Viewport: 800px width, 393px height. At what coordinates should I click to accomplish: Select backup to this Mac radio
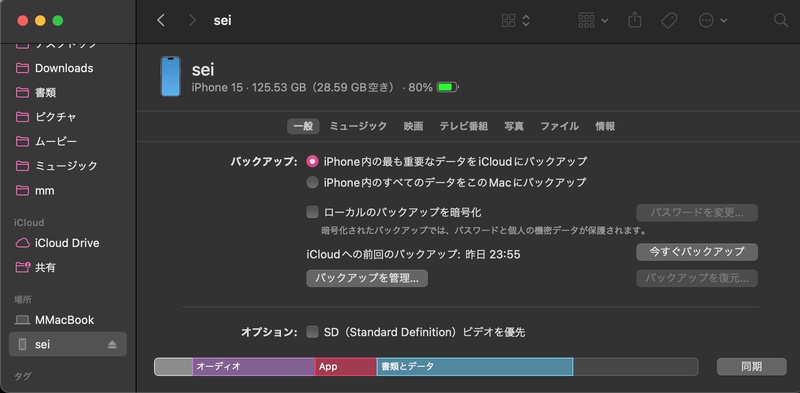[312, 182]
